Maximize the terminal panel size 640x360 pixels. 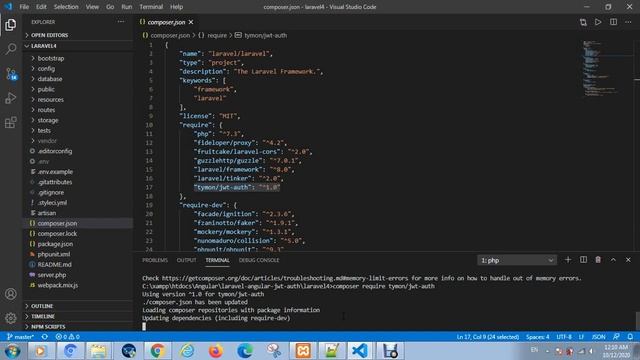(x=613, y=260)
